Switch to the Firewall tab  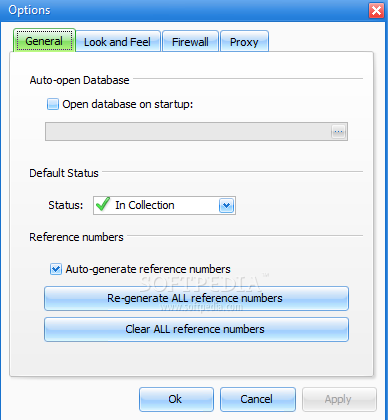coord(190,42)
